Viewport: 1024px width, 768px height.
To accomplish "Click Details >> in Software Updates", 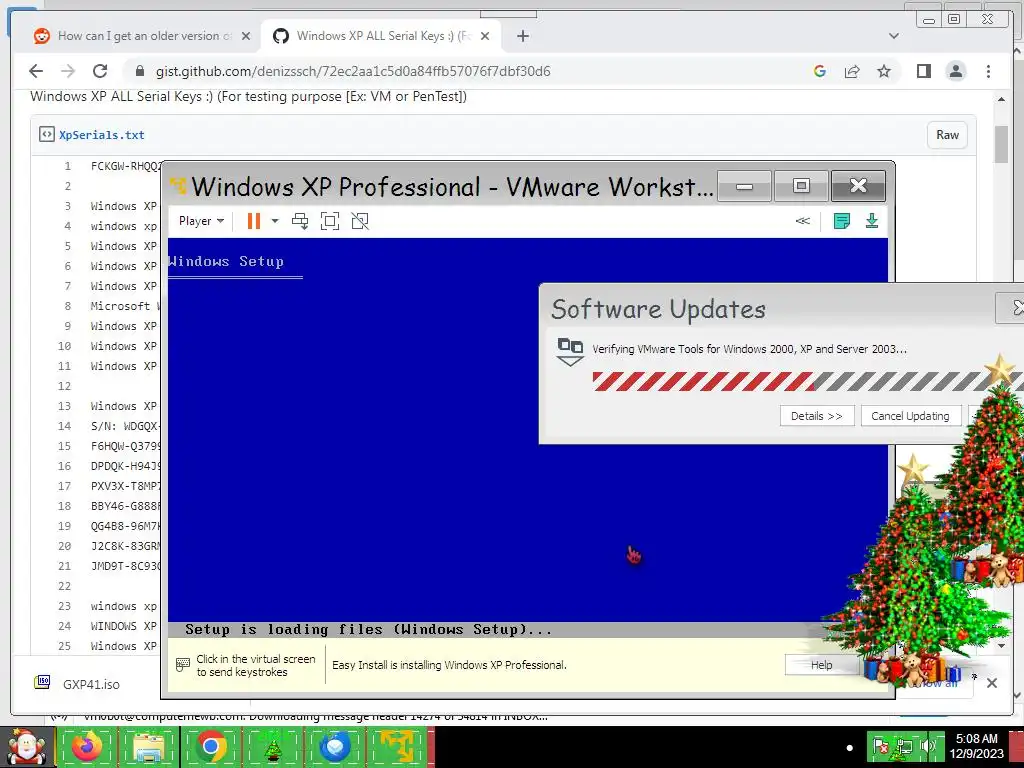I will pyautogui.click(x=817, y=416).
